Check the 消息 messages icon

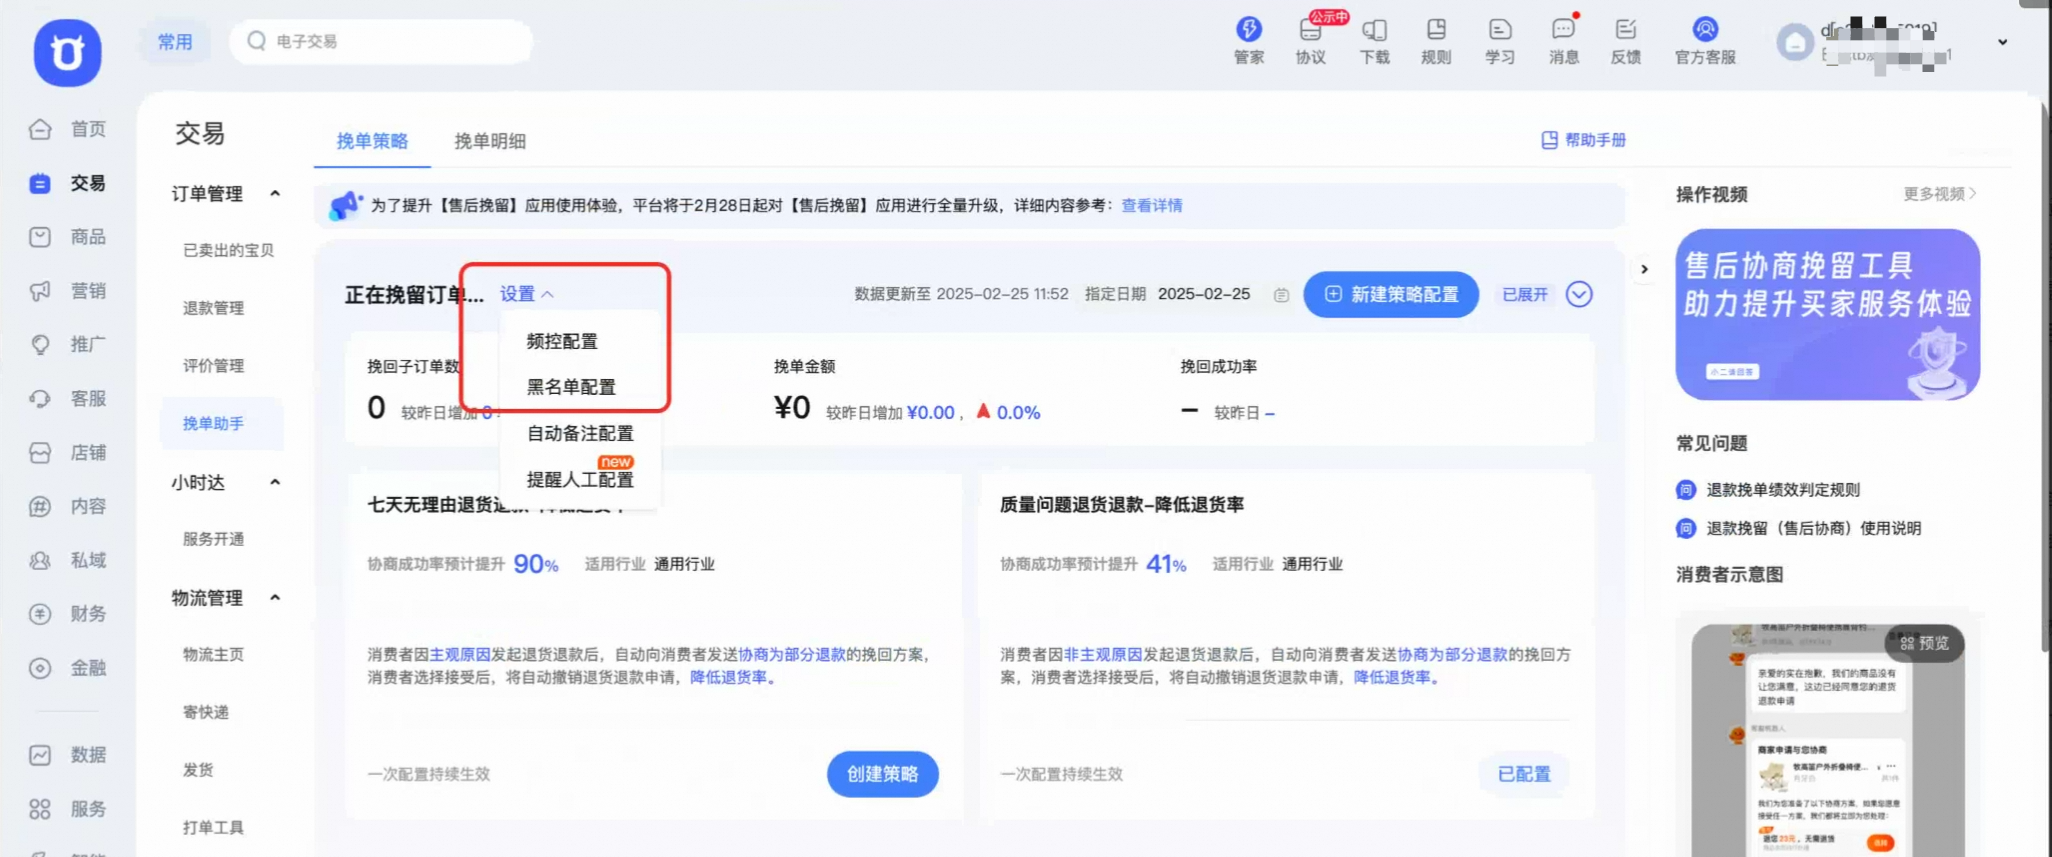tap(1563, 41)
